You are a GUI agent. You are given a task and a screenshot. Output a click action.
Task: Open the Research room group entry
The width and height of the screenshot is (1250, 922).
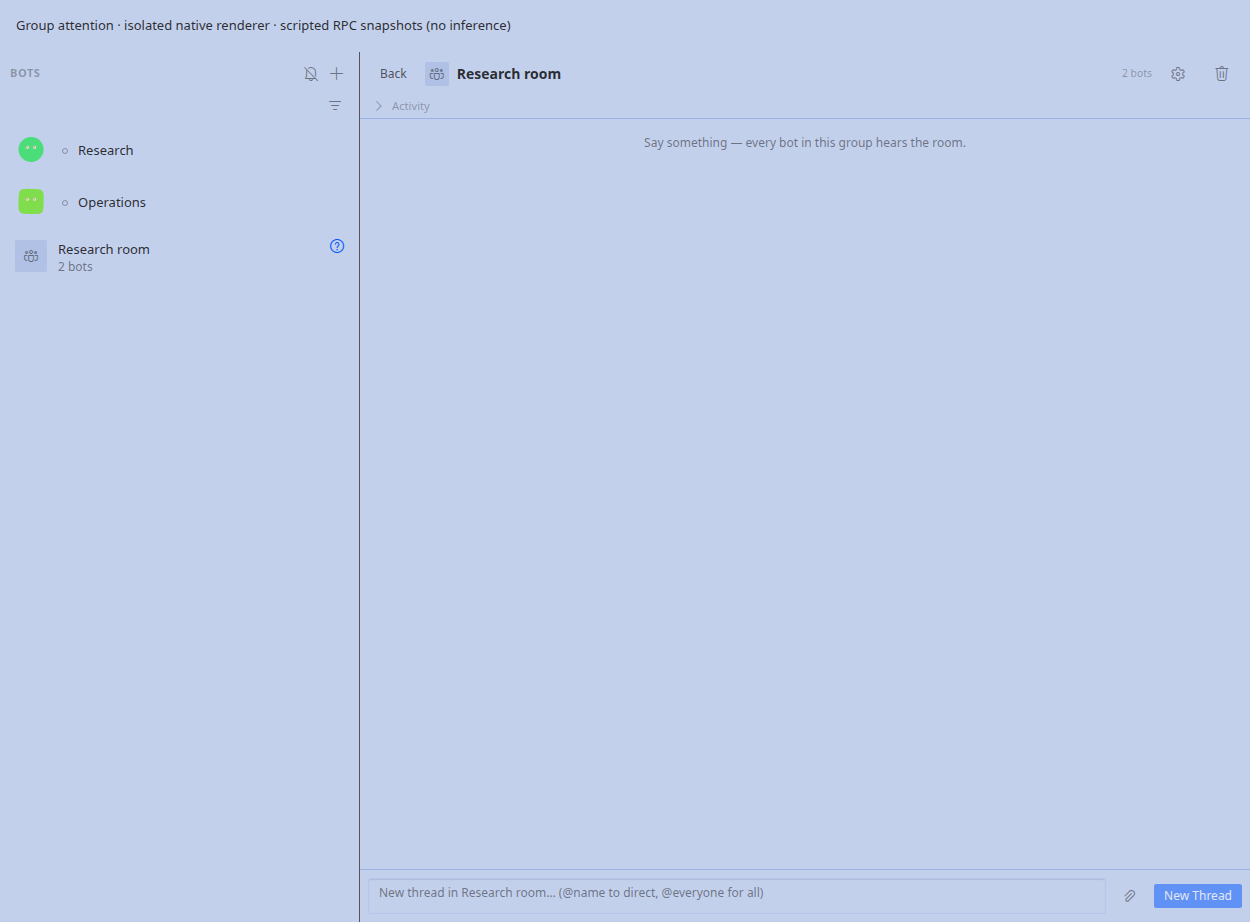pyautogui.click(x=179, y=256)
